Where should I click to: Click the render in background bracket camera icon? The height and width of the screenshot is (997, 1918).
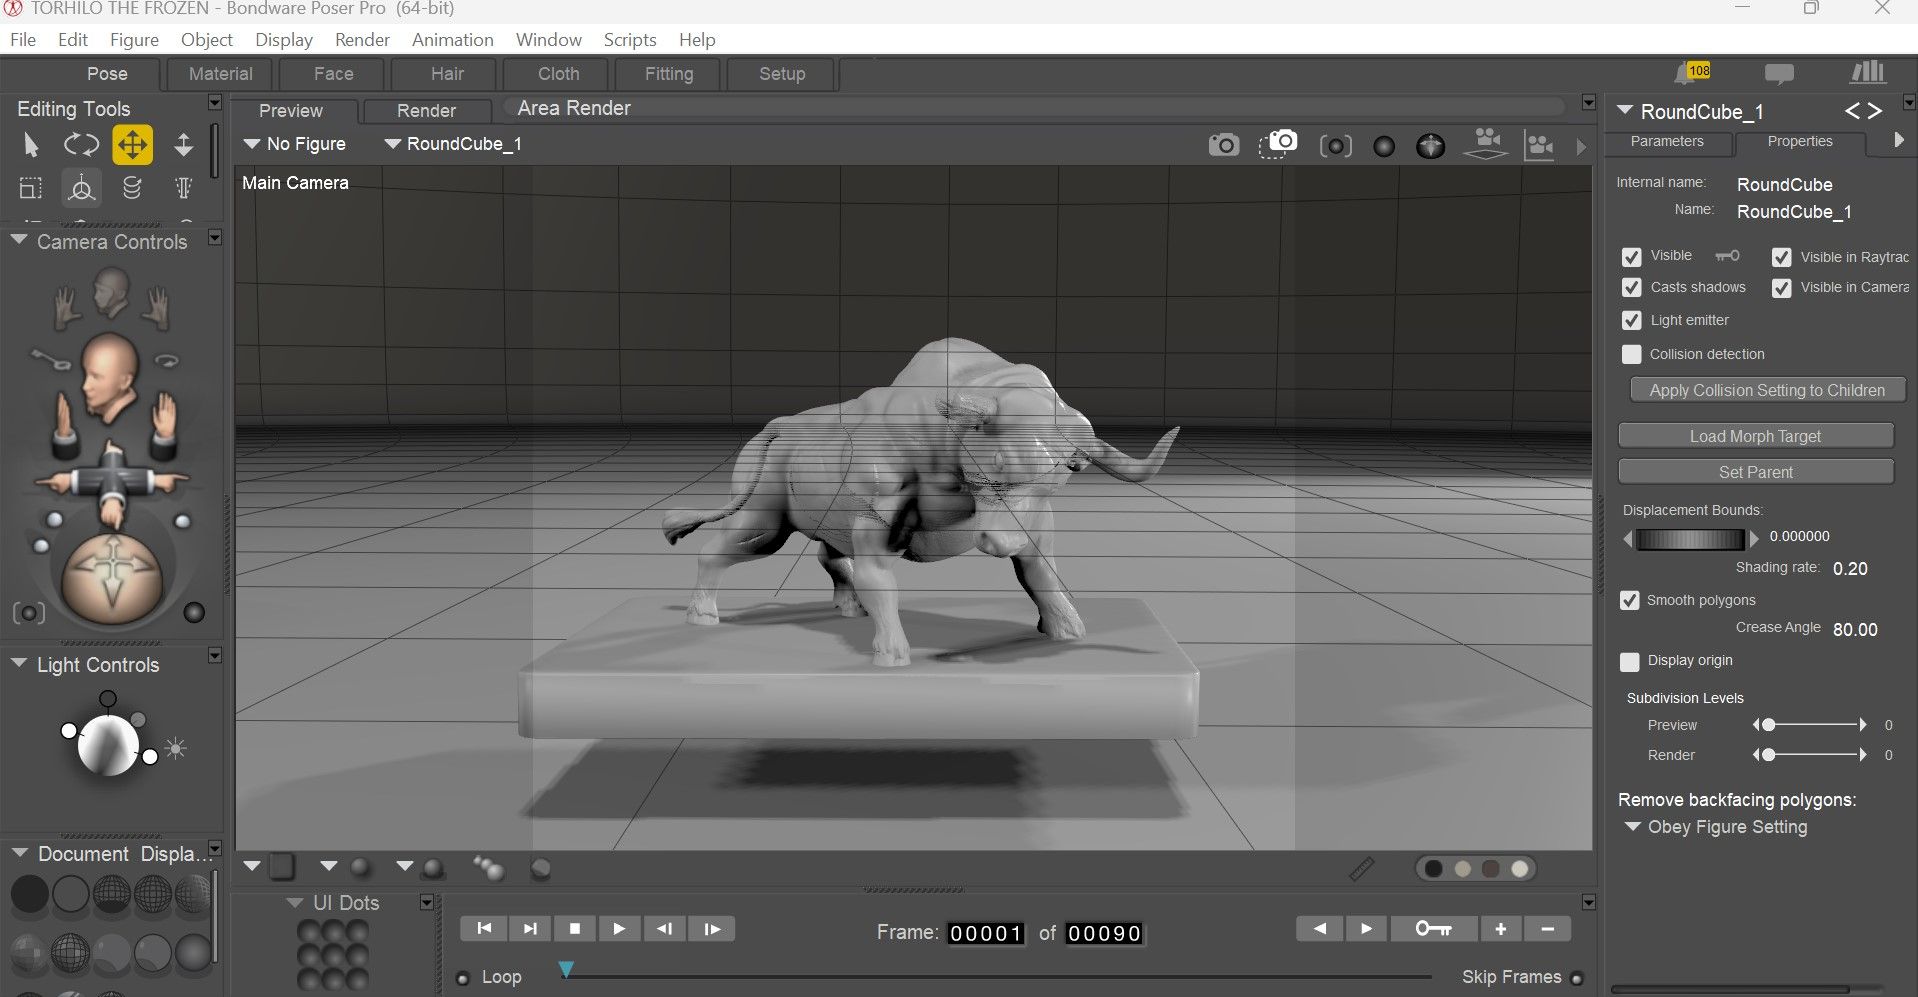coord(1335,146)
